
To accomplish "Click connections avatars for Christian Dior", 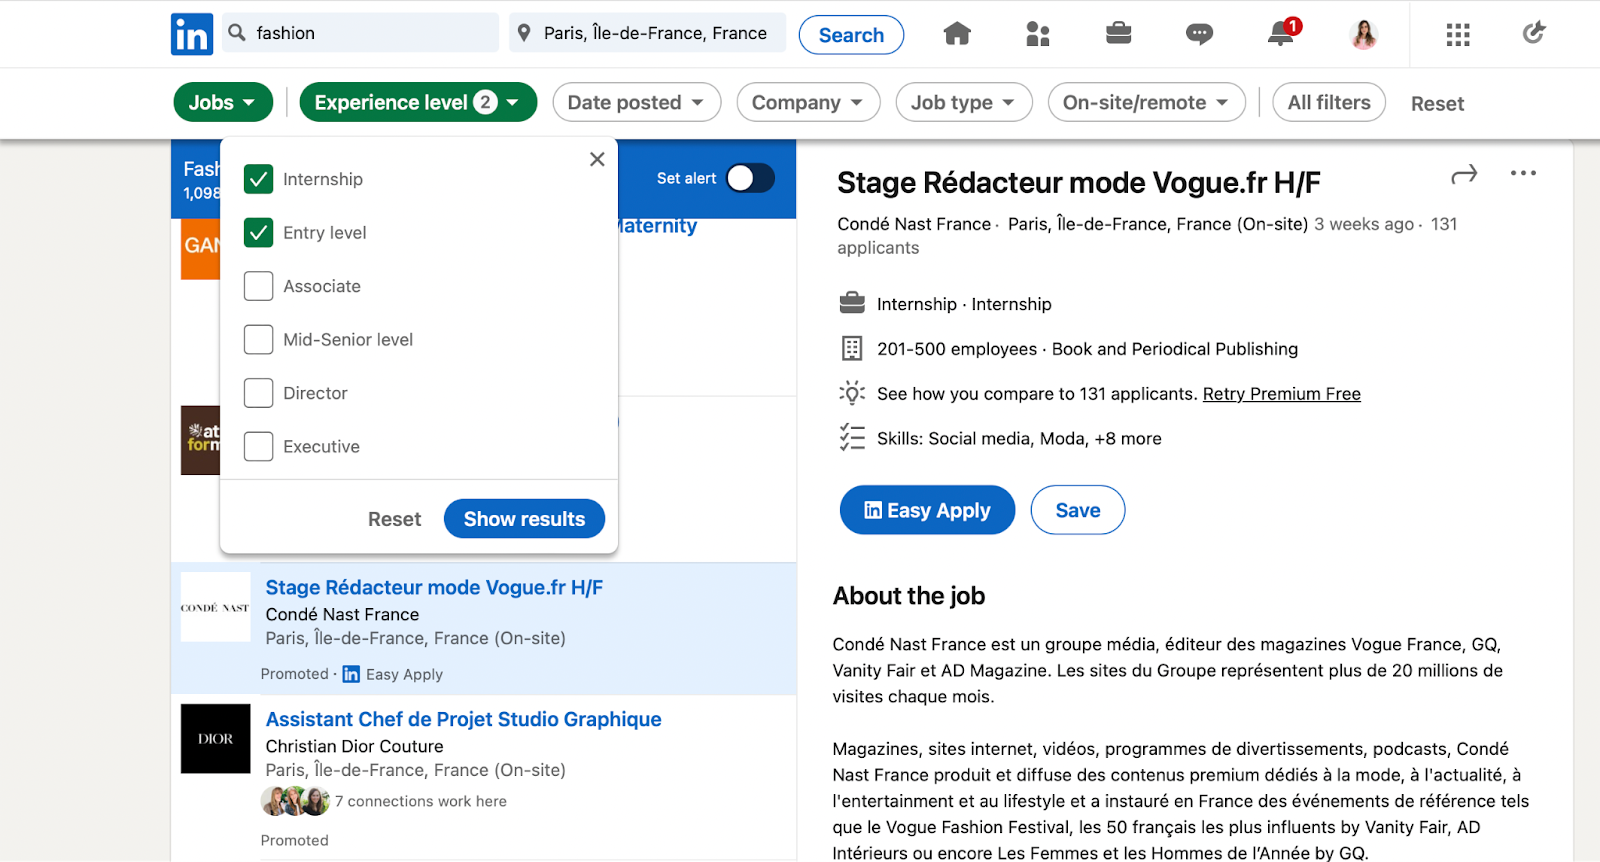I will [x=295, y=801].
